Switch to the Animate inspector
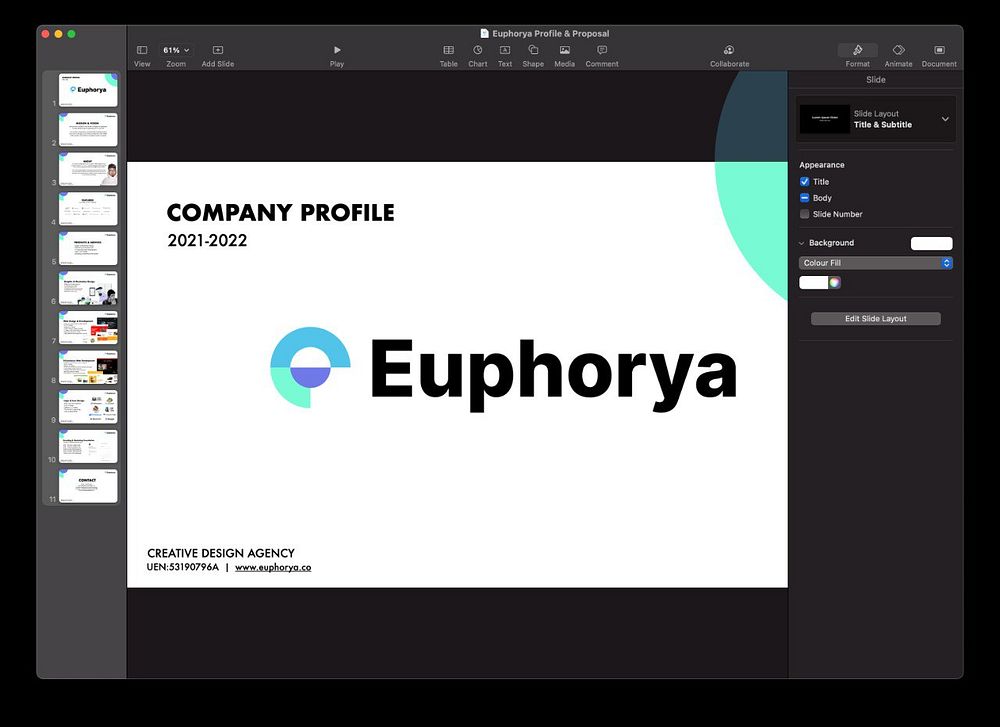Viewport: 1000px width, 727px height. click(x=899, y=50)
